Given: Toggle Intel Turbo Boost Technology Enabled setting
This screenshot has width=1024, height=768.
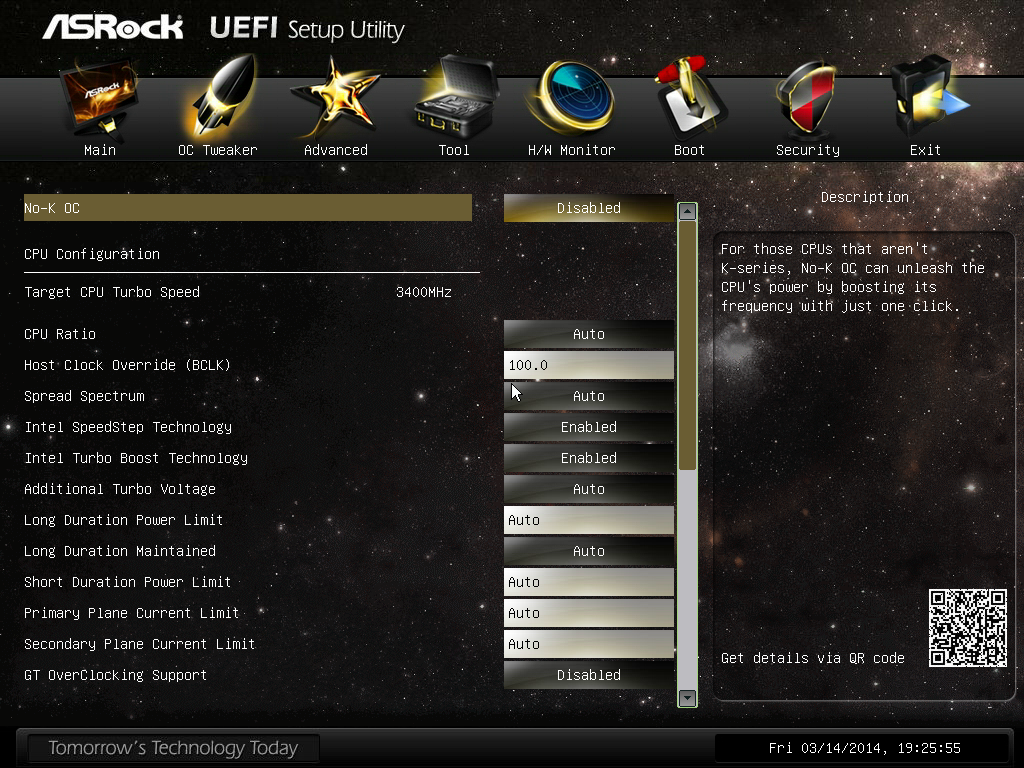Looking at the screenshot, I should tap(588, 458).
